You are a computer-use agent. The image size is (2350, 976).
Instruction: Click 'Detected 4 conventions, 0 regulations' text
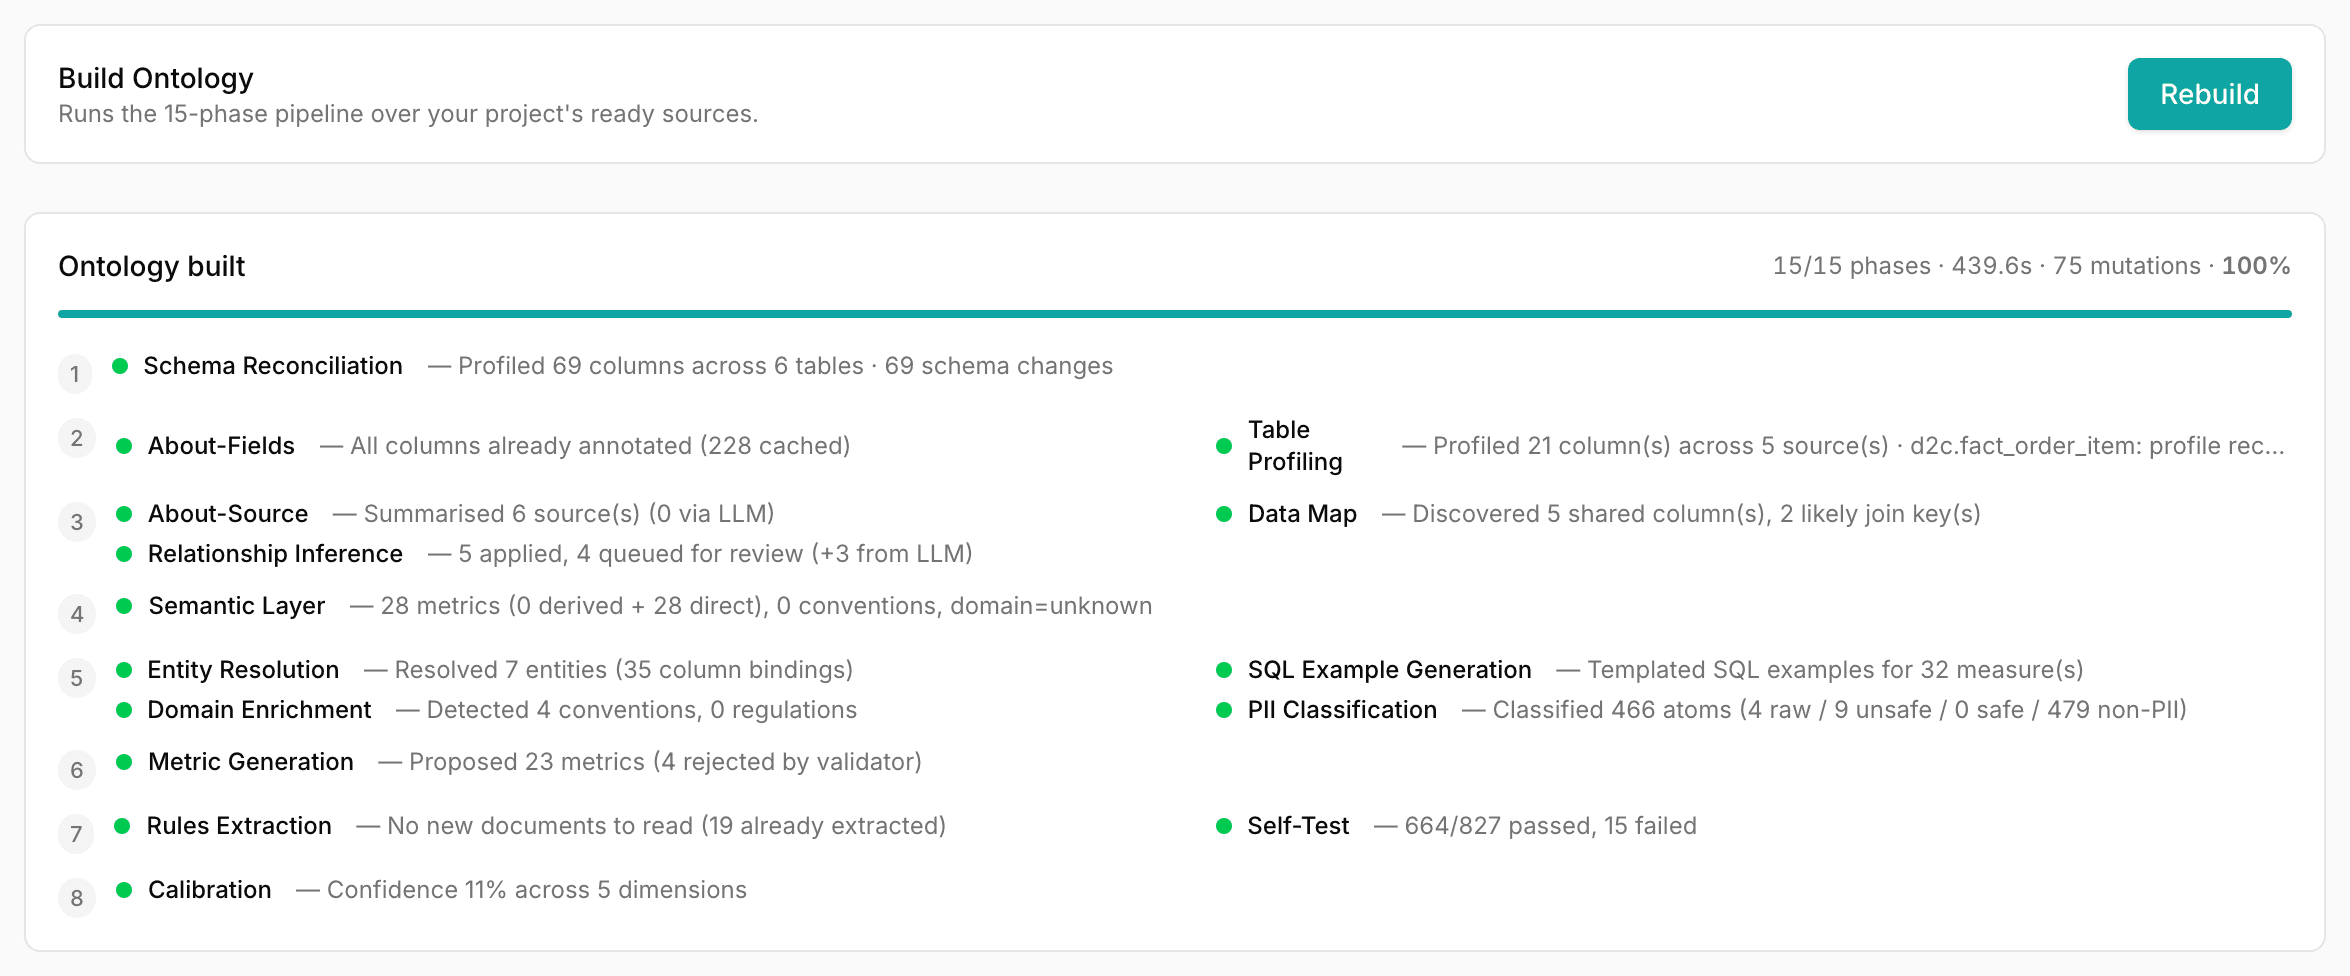[642, 710]
